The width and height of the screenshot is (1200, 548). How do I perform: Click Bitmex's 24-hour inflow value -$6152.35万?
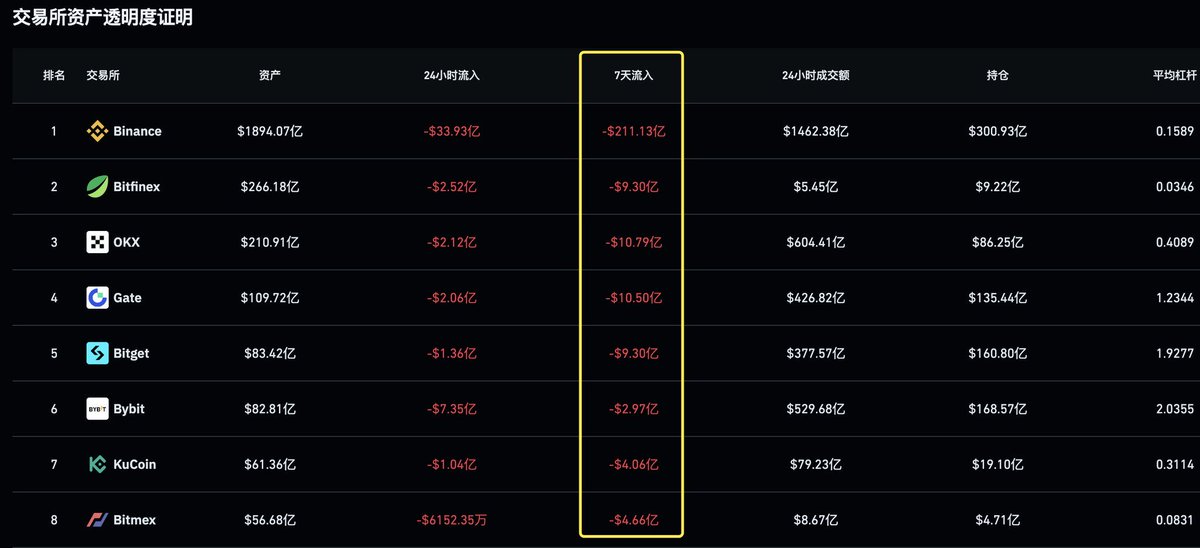pyautogui.click(x=452, y=520)
